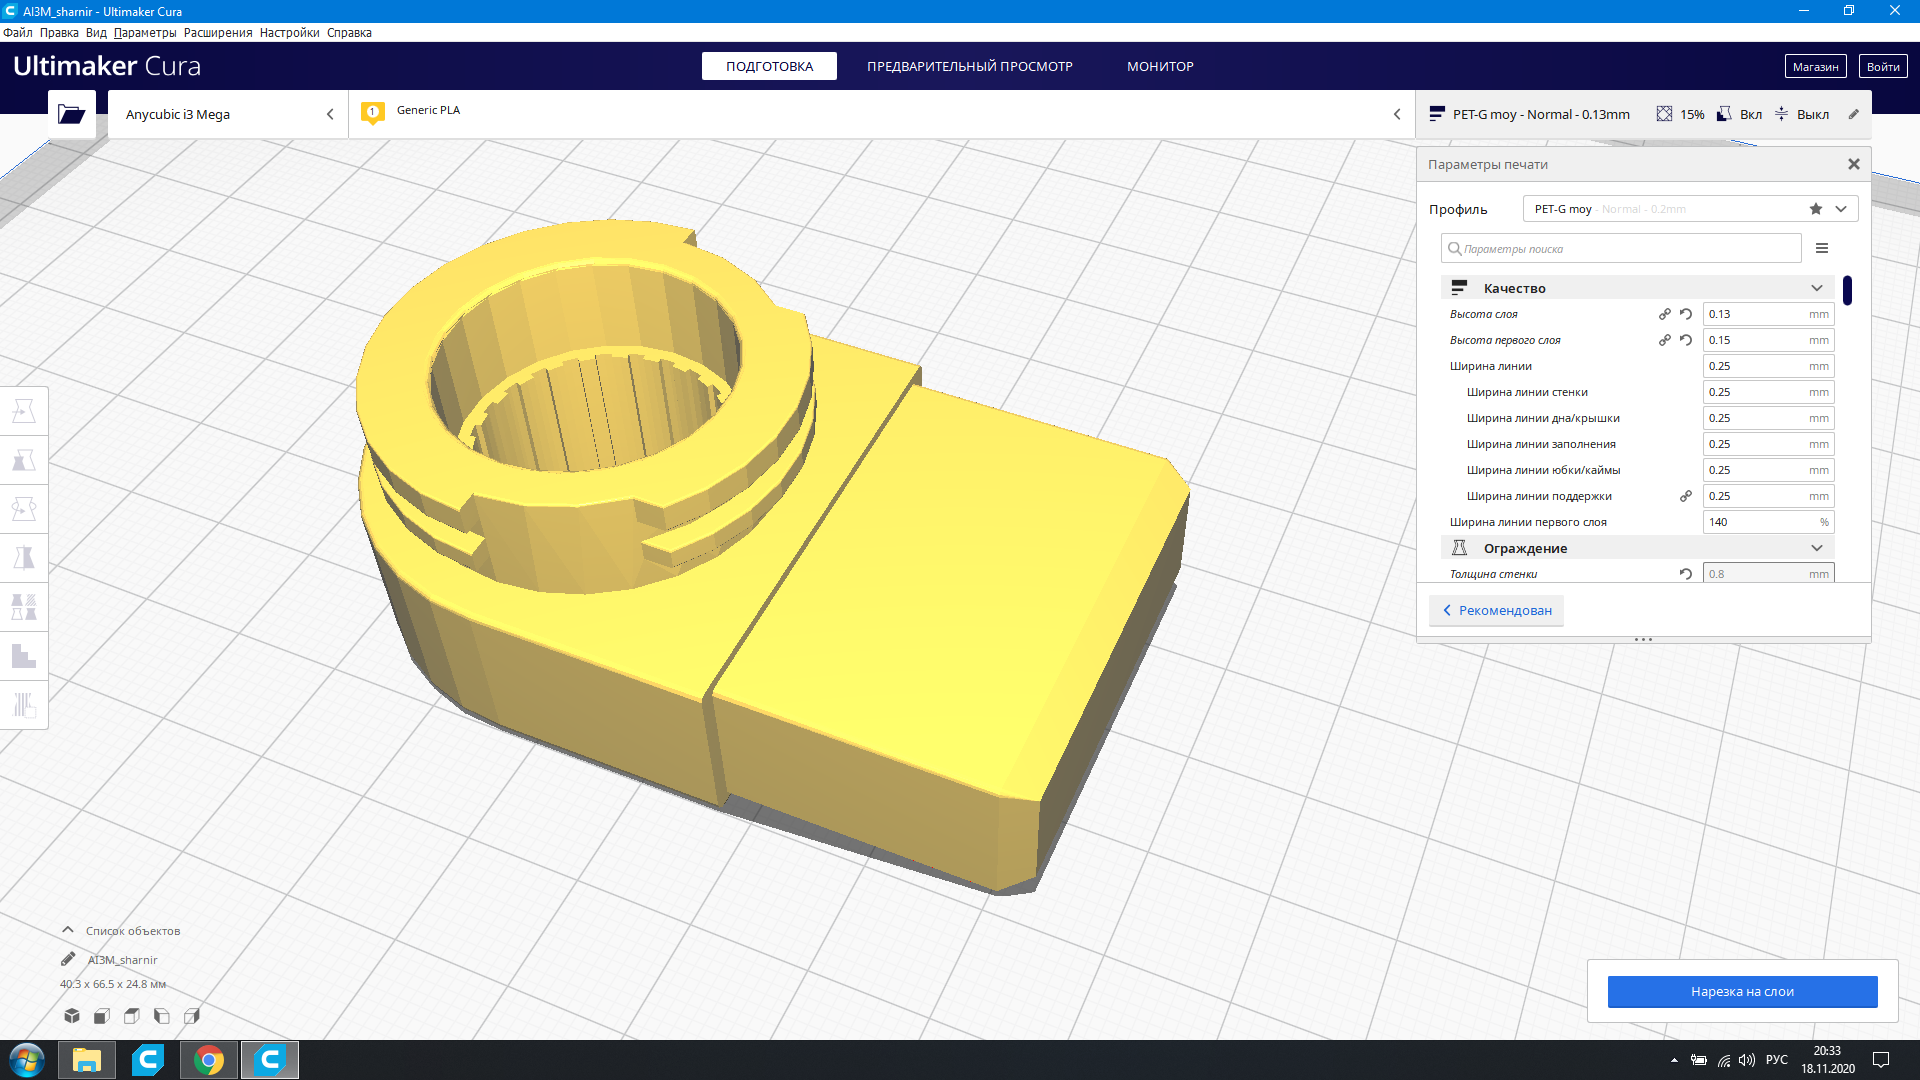Viewport: 1920px width, 1080px height.
Task: Collapse the Качество settings section
Action: click(1816, 288)
